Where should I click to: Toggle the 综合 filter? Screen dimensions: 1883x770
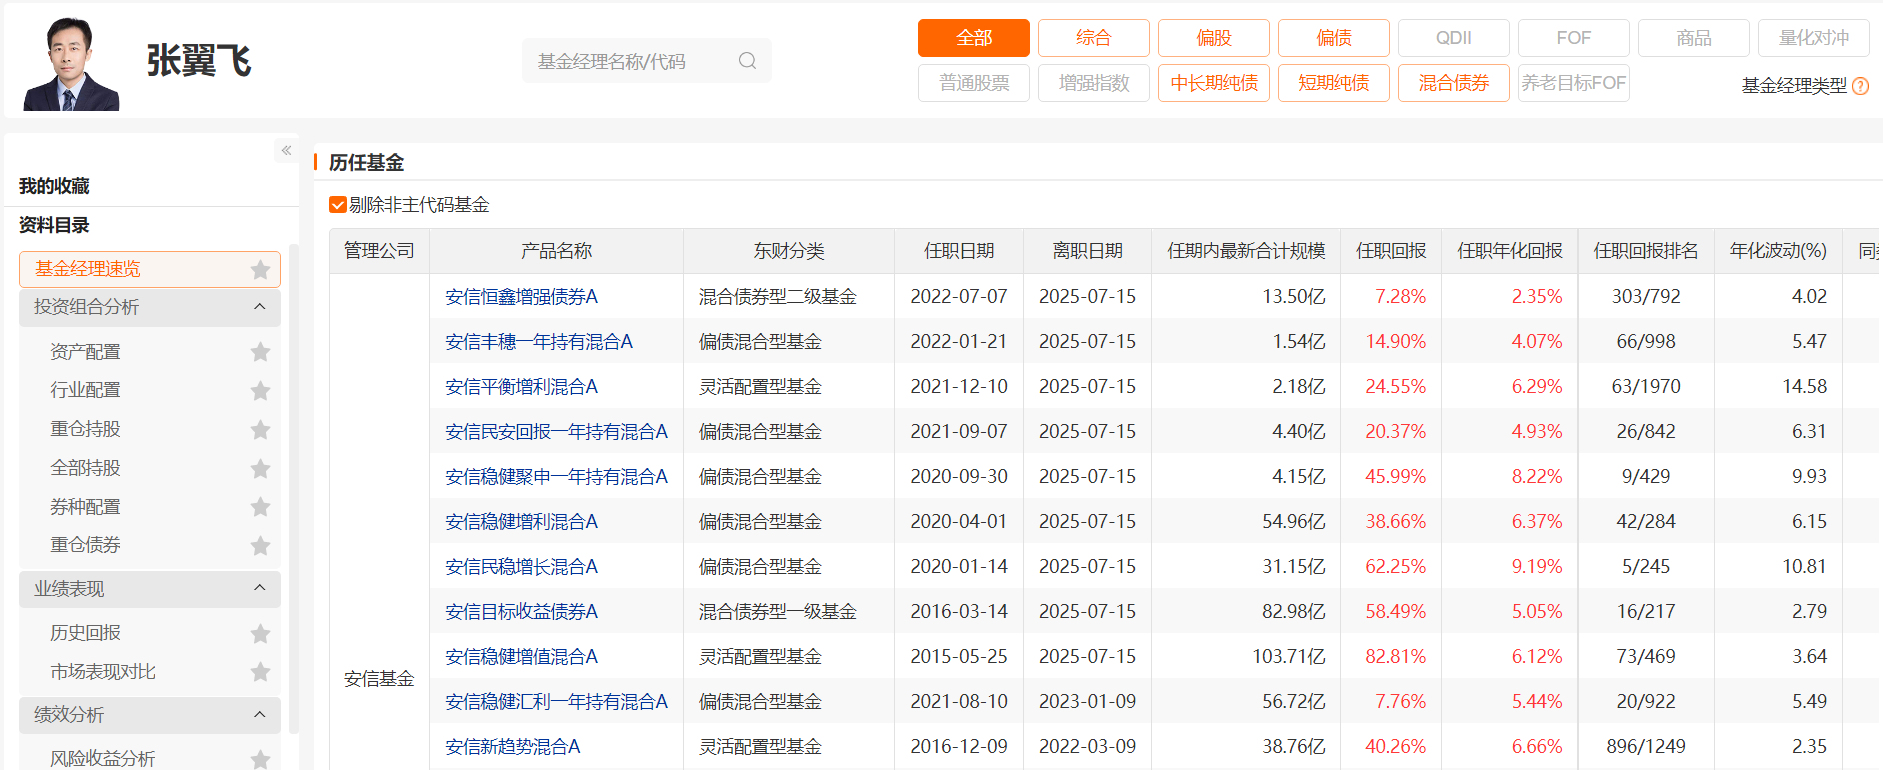(x=1094, y=38)
